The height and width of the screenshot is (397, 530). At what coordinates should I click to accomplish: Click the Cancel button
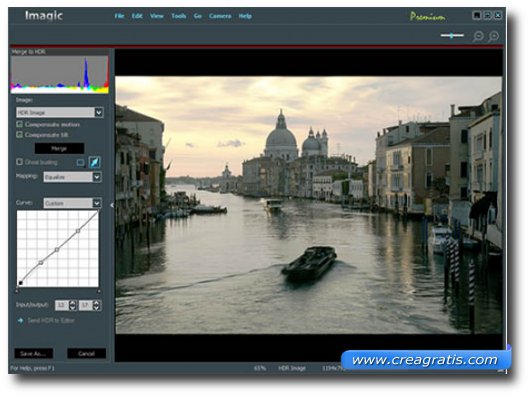click(x=86, y=353)
